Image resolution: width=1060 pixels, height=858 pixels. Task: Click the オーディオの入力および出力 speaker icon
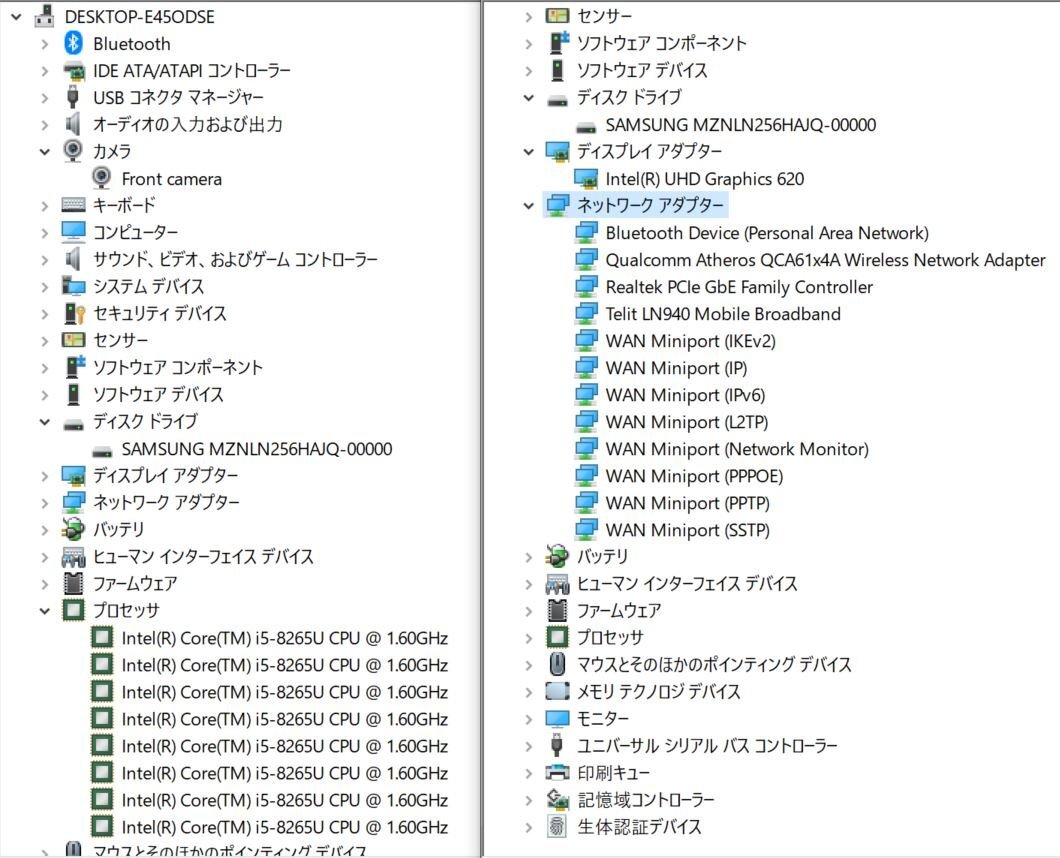pyautogui.click(x=73, y=124)
